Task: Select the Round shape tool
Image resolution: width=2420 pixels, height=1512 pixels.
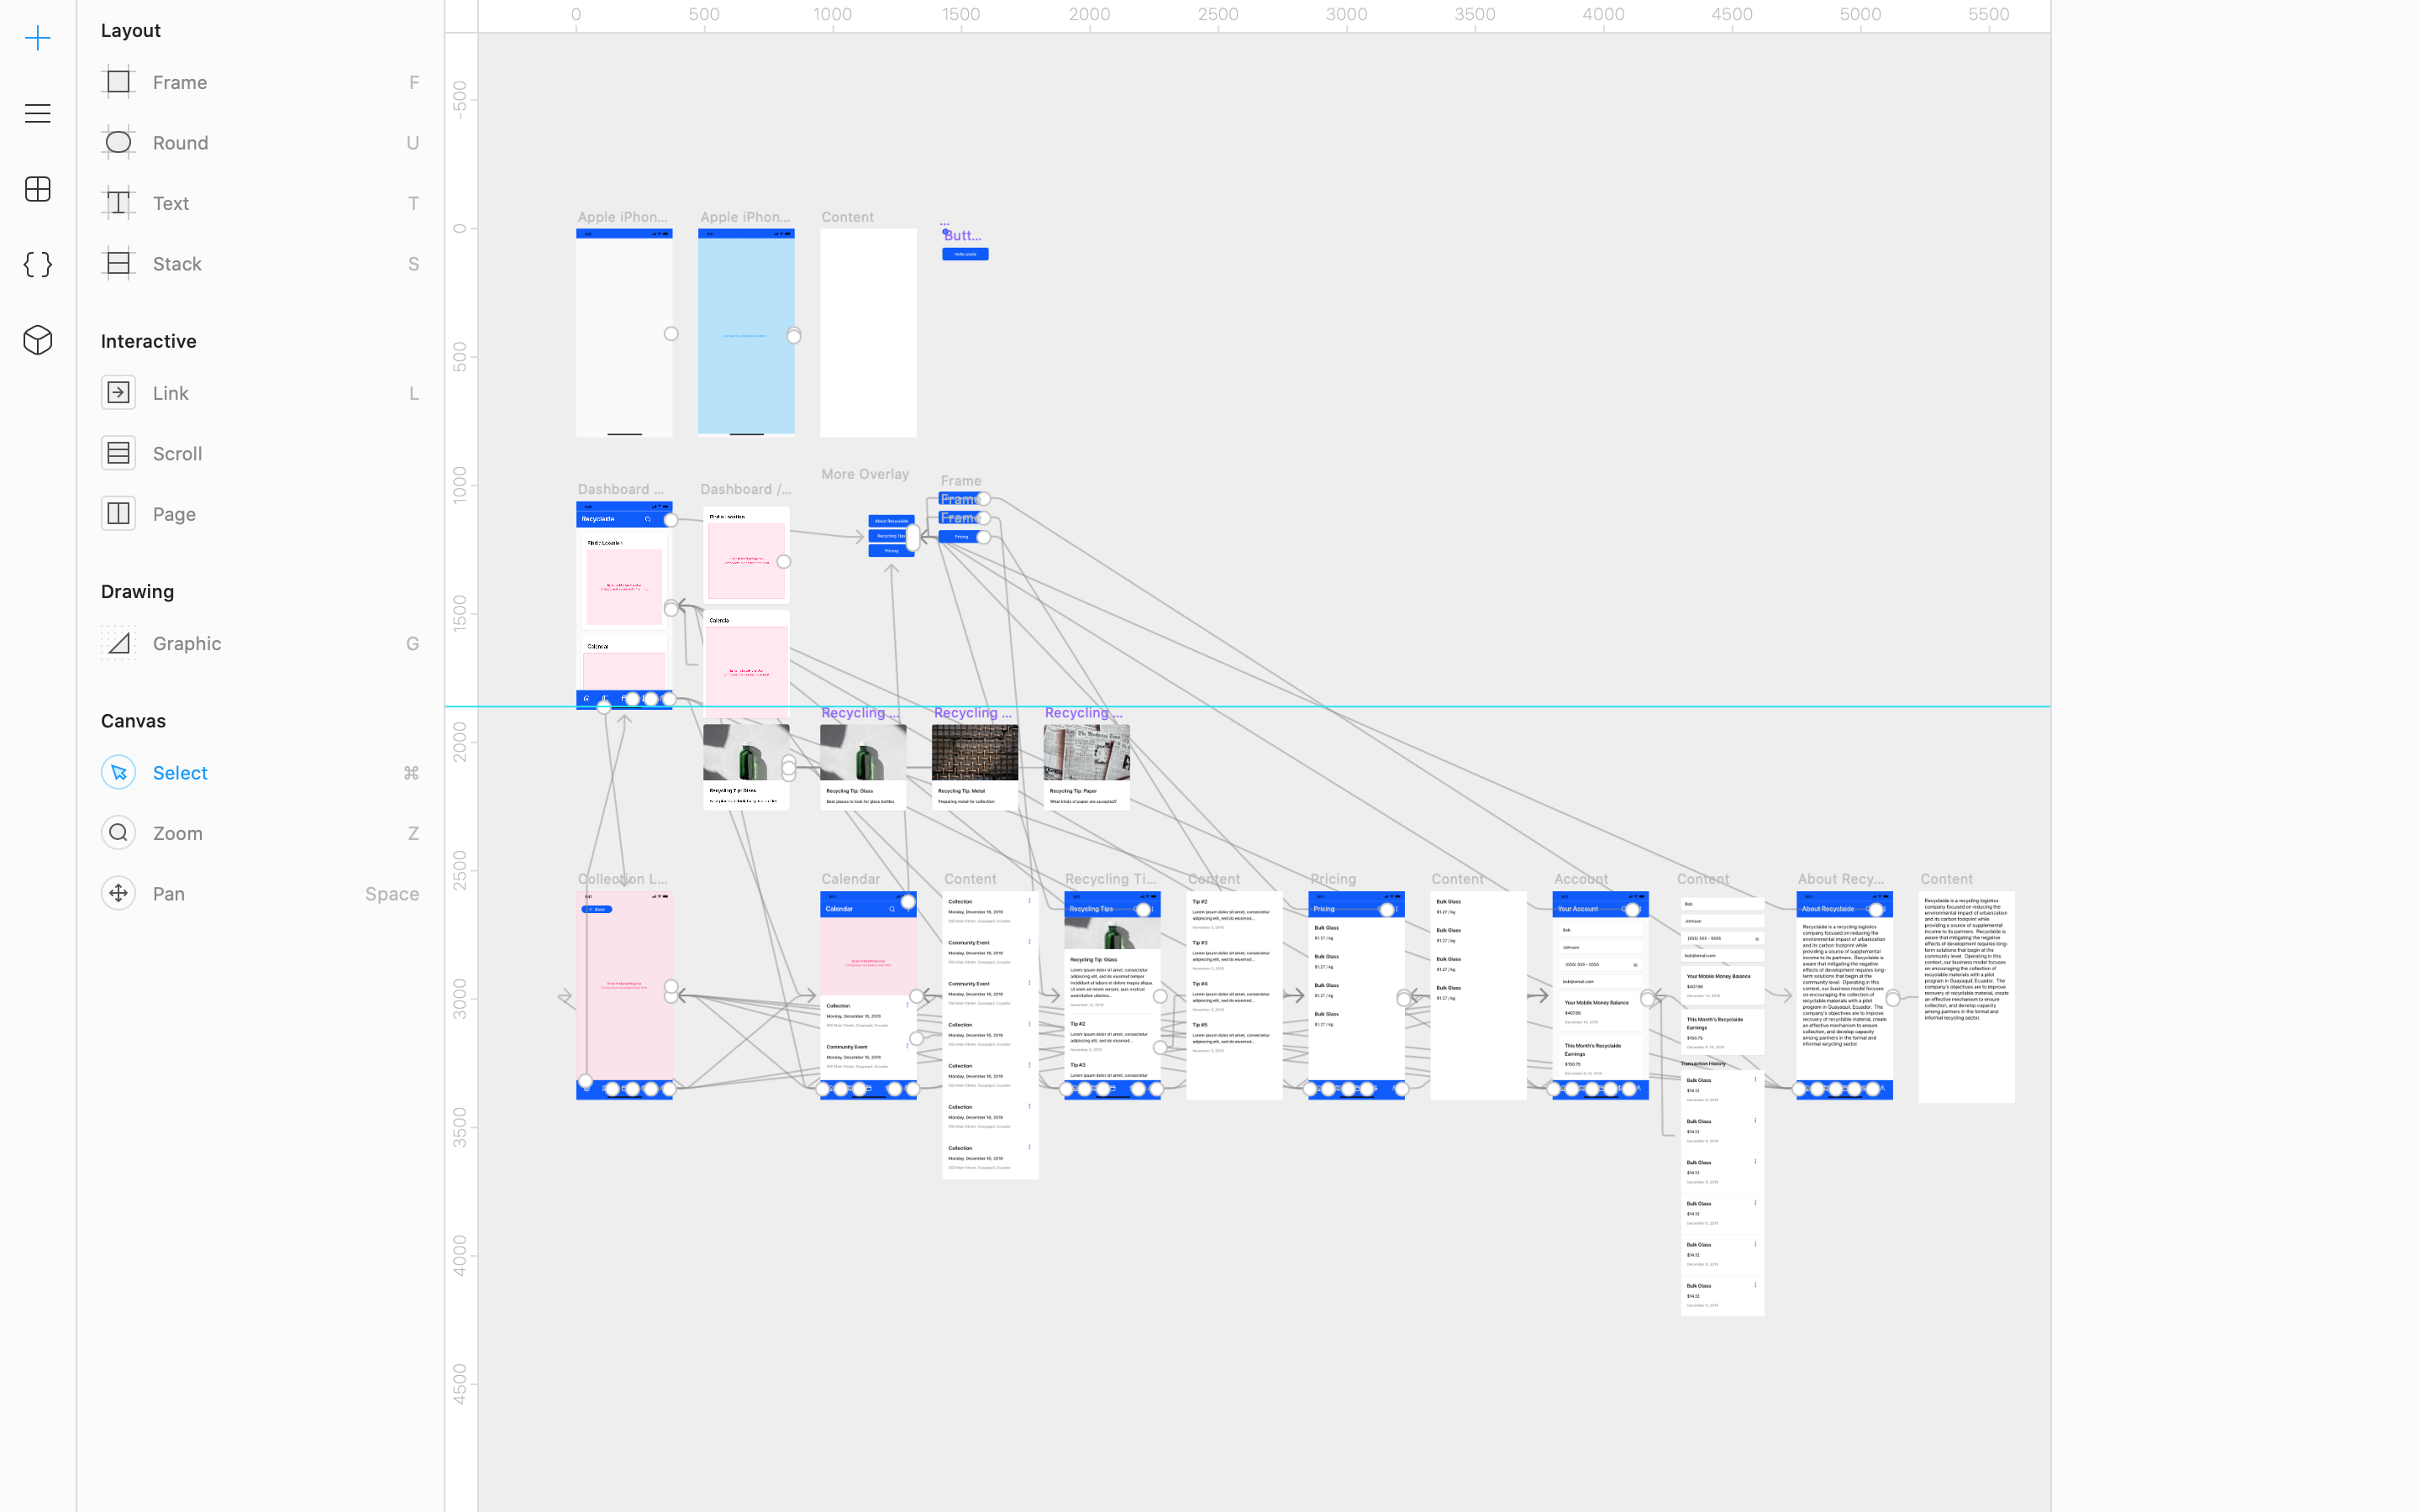Action: (180, 143)
